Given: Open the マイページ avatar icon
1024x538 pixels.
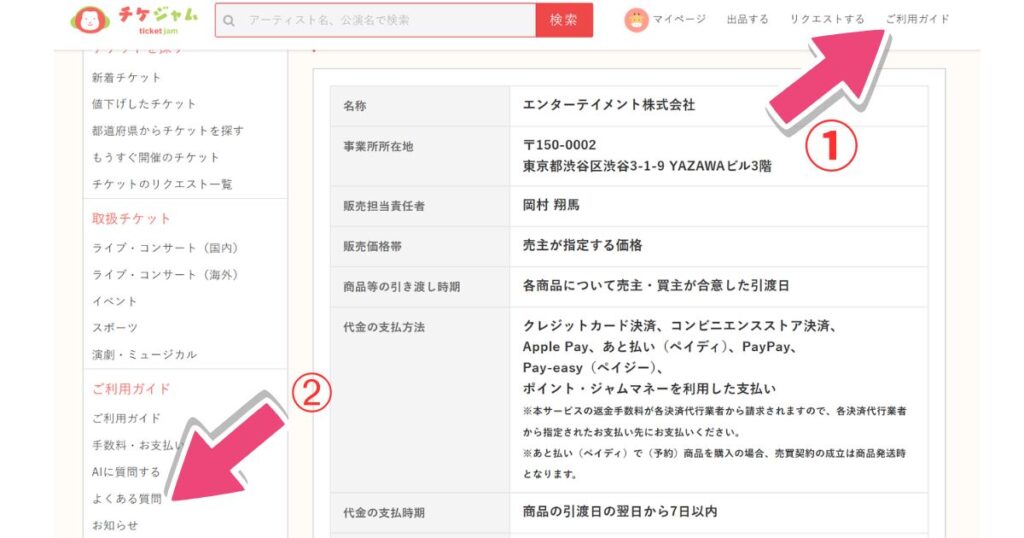Looking at the screenshot, I should click(636, 20).
